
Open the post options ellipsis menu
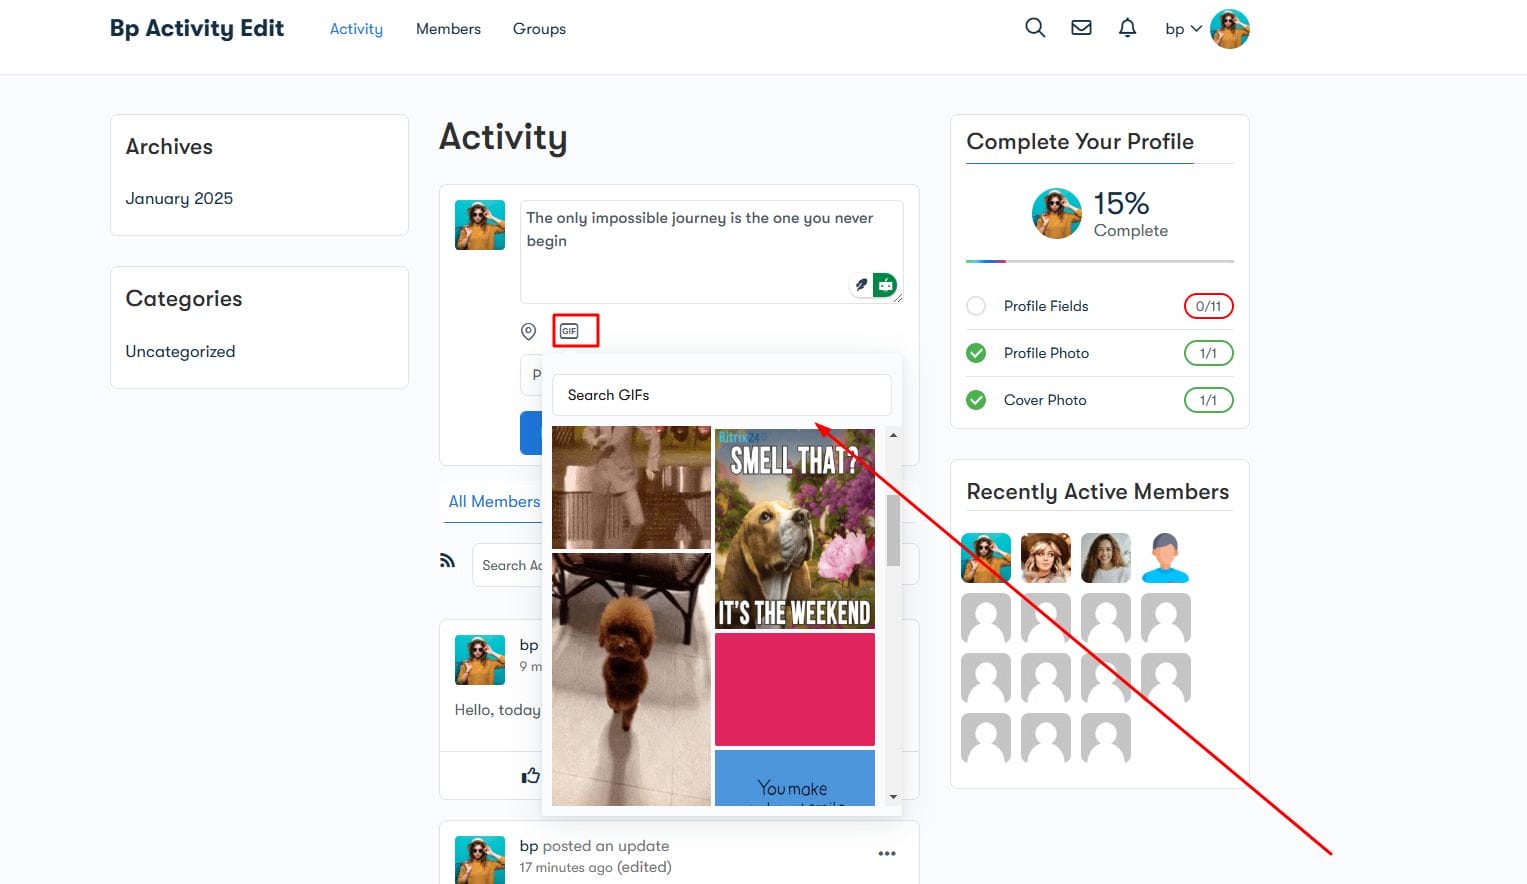[x=887, y=853]
